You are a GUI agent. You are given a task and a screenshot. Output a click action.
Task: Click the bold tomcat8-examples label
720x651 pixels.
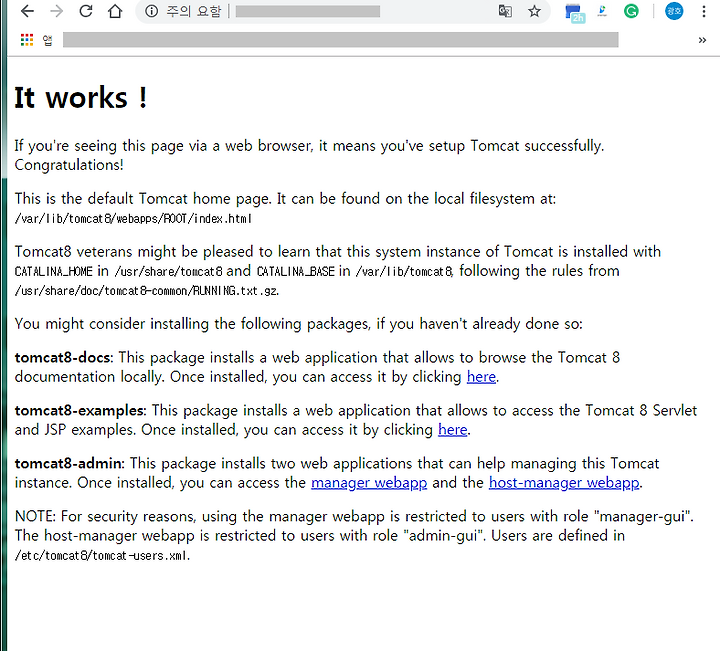tap(80, 410)
